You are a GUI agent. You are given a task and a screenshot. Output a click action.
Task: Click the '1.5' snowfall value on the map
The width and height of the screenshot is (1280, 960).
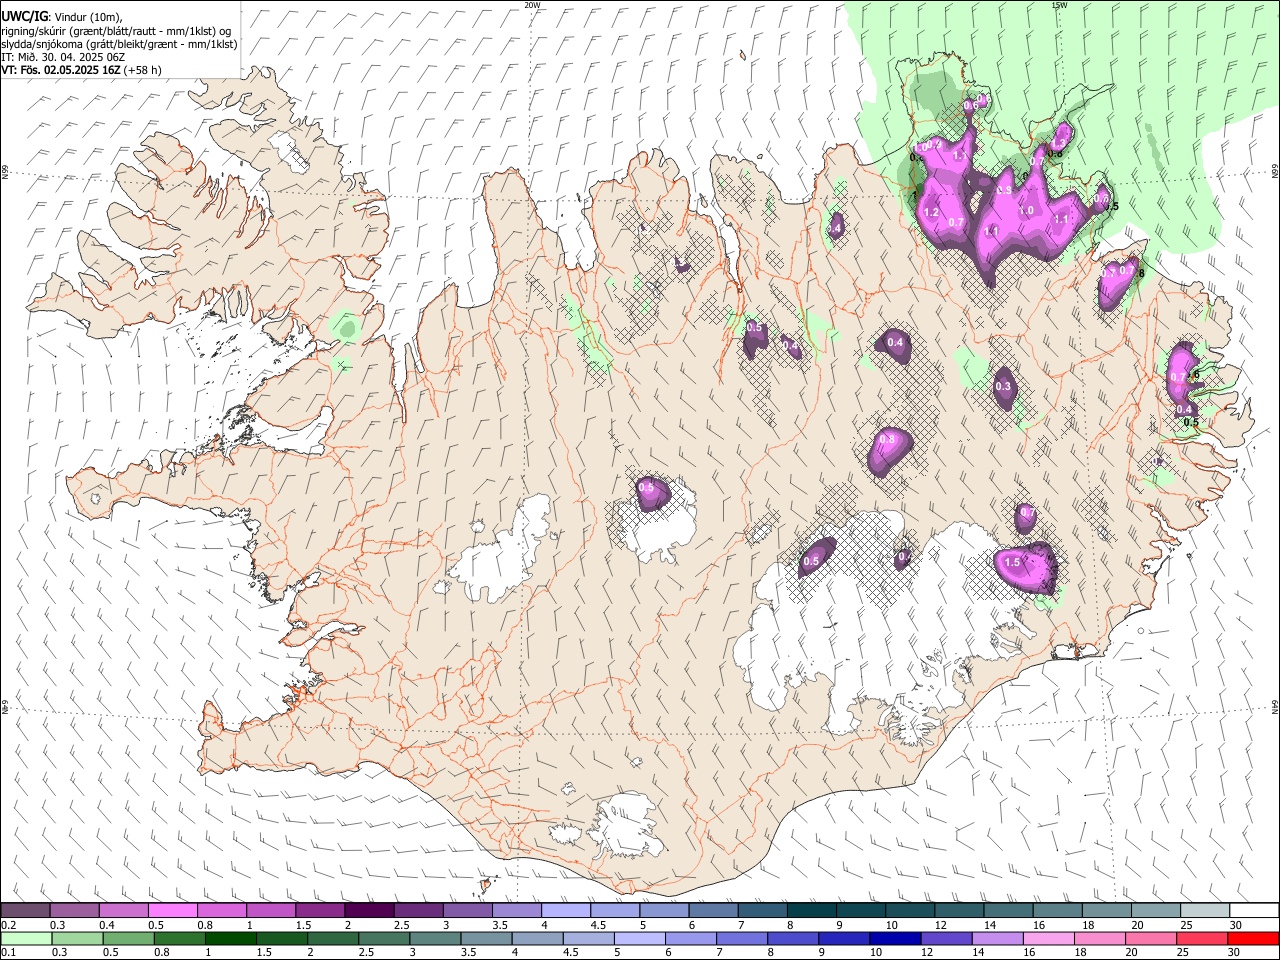[x=1012, y=563]
